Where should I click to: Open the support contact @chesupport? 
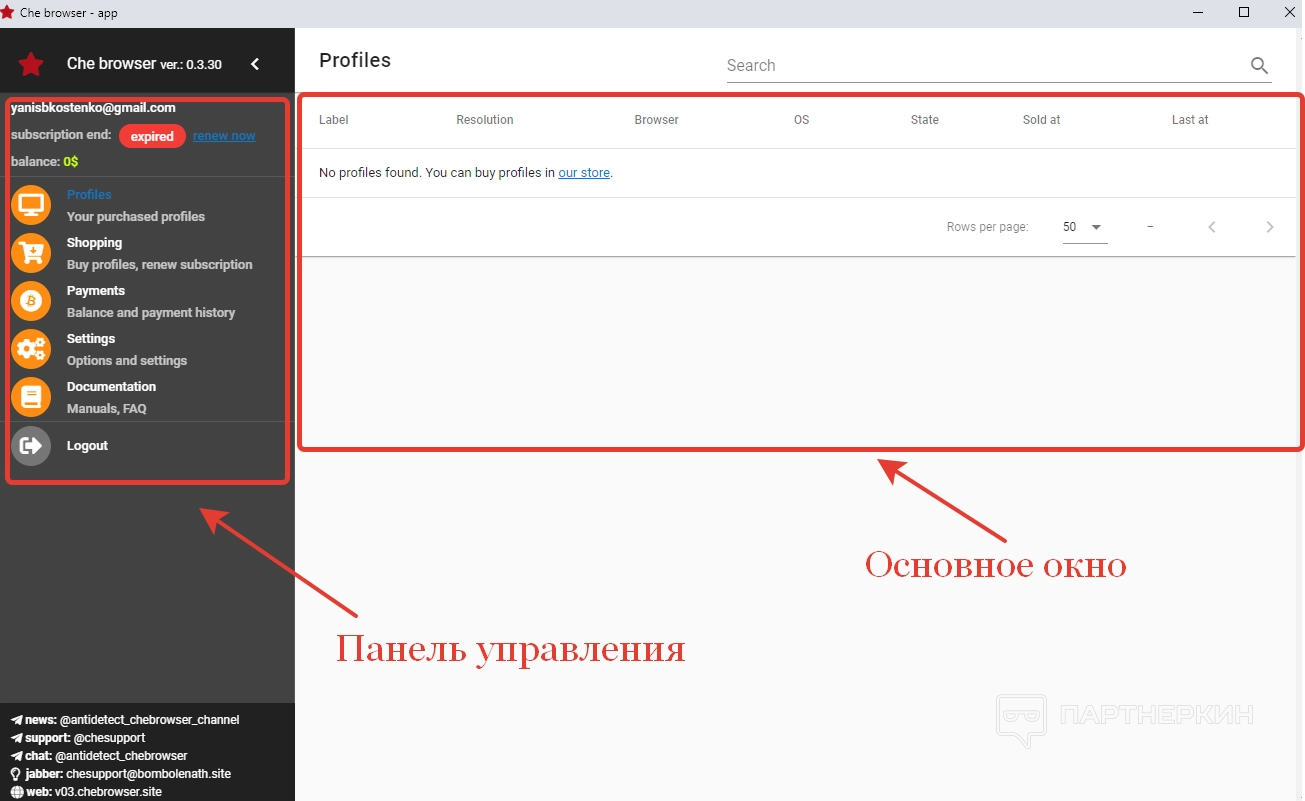pos(110,738)
